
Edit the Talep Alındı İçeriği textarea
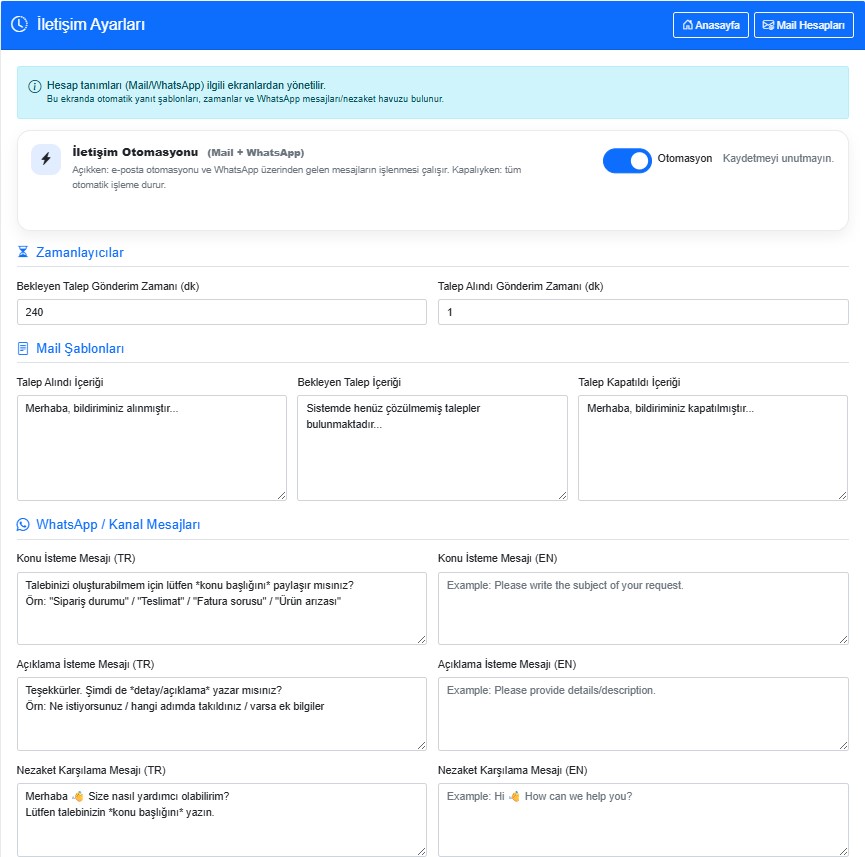coord(151,447)
